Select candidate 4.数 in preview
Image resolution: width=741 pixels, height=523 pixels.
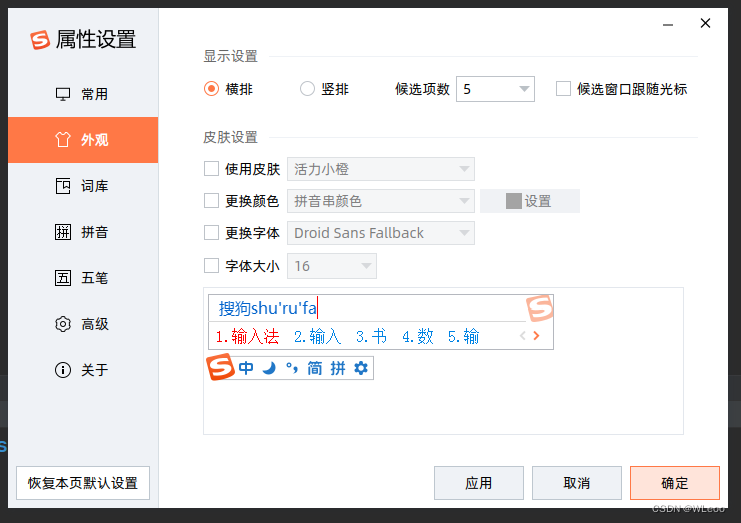click(418, 336)
